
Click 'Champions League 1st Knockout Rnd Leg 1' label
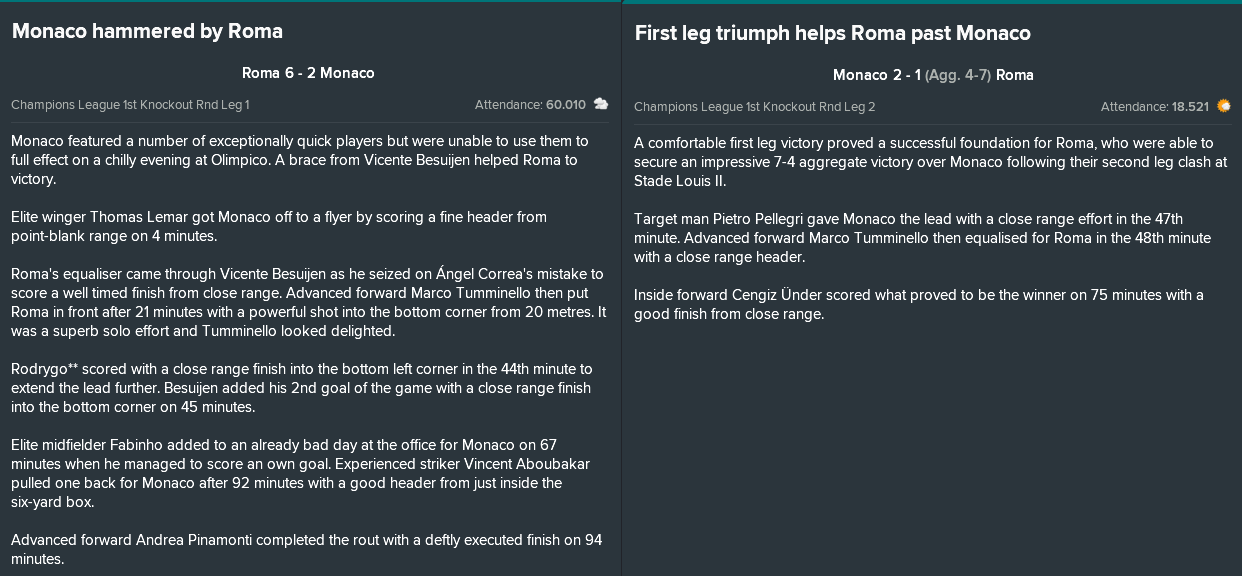click(130, 105)
